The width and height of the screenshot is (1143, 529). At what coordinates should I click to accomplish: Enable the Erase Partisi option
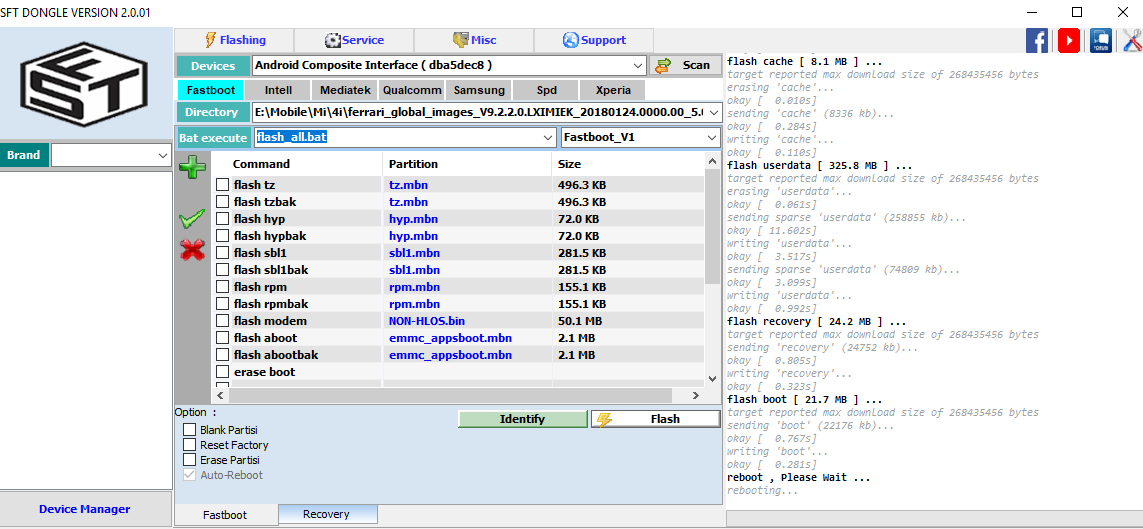coord(190,460)
